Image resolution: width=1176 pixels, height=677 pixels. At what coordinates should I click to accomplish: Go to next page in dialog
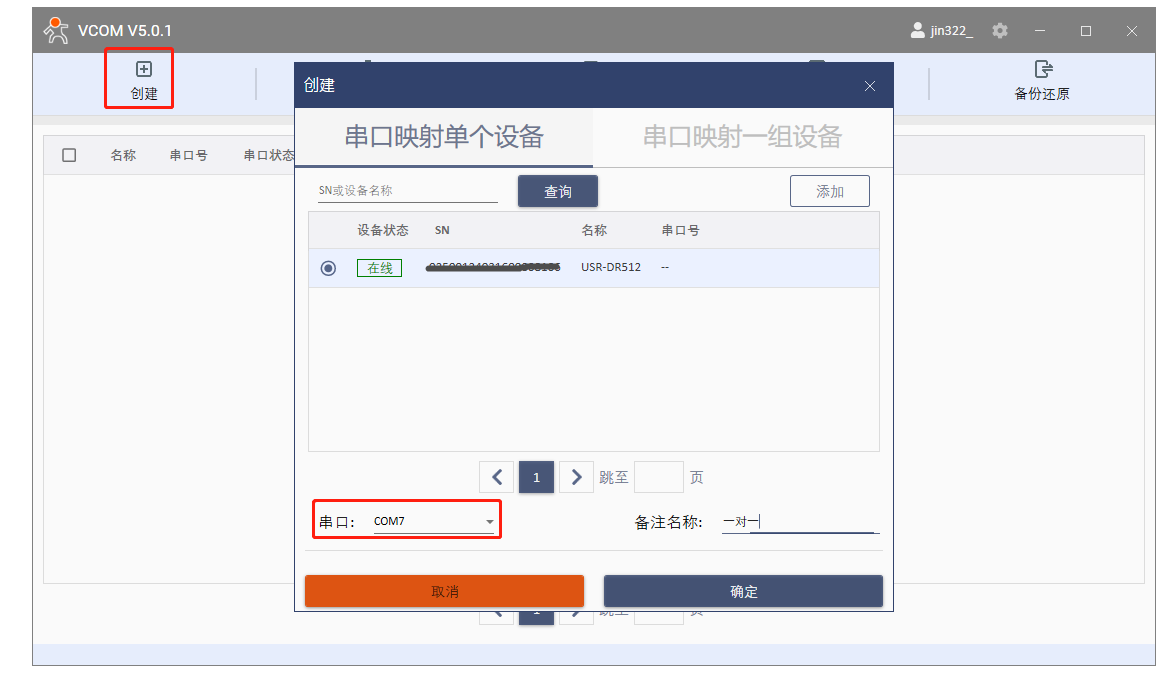576,478
